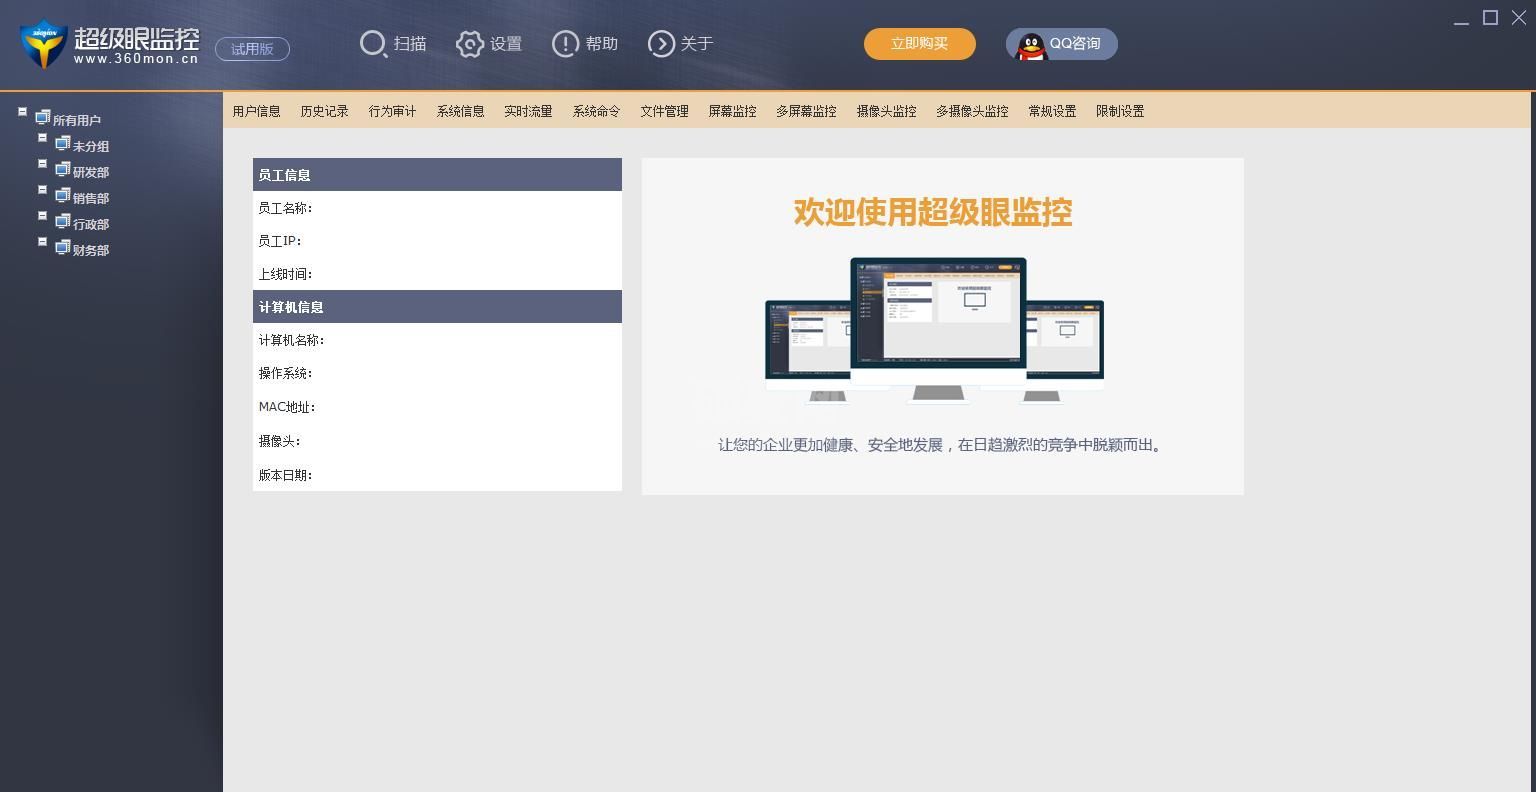Click the MAC地址 field row
This screenshot has width=1536, height=792.
(x=437, y=407)
